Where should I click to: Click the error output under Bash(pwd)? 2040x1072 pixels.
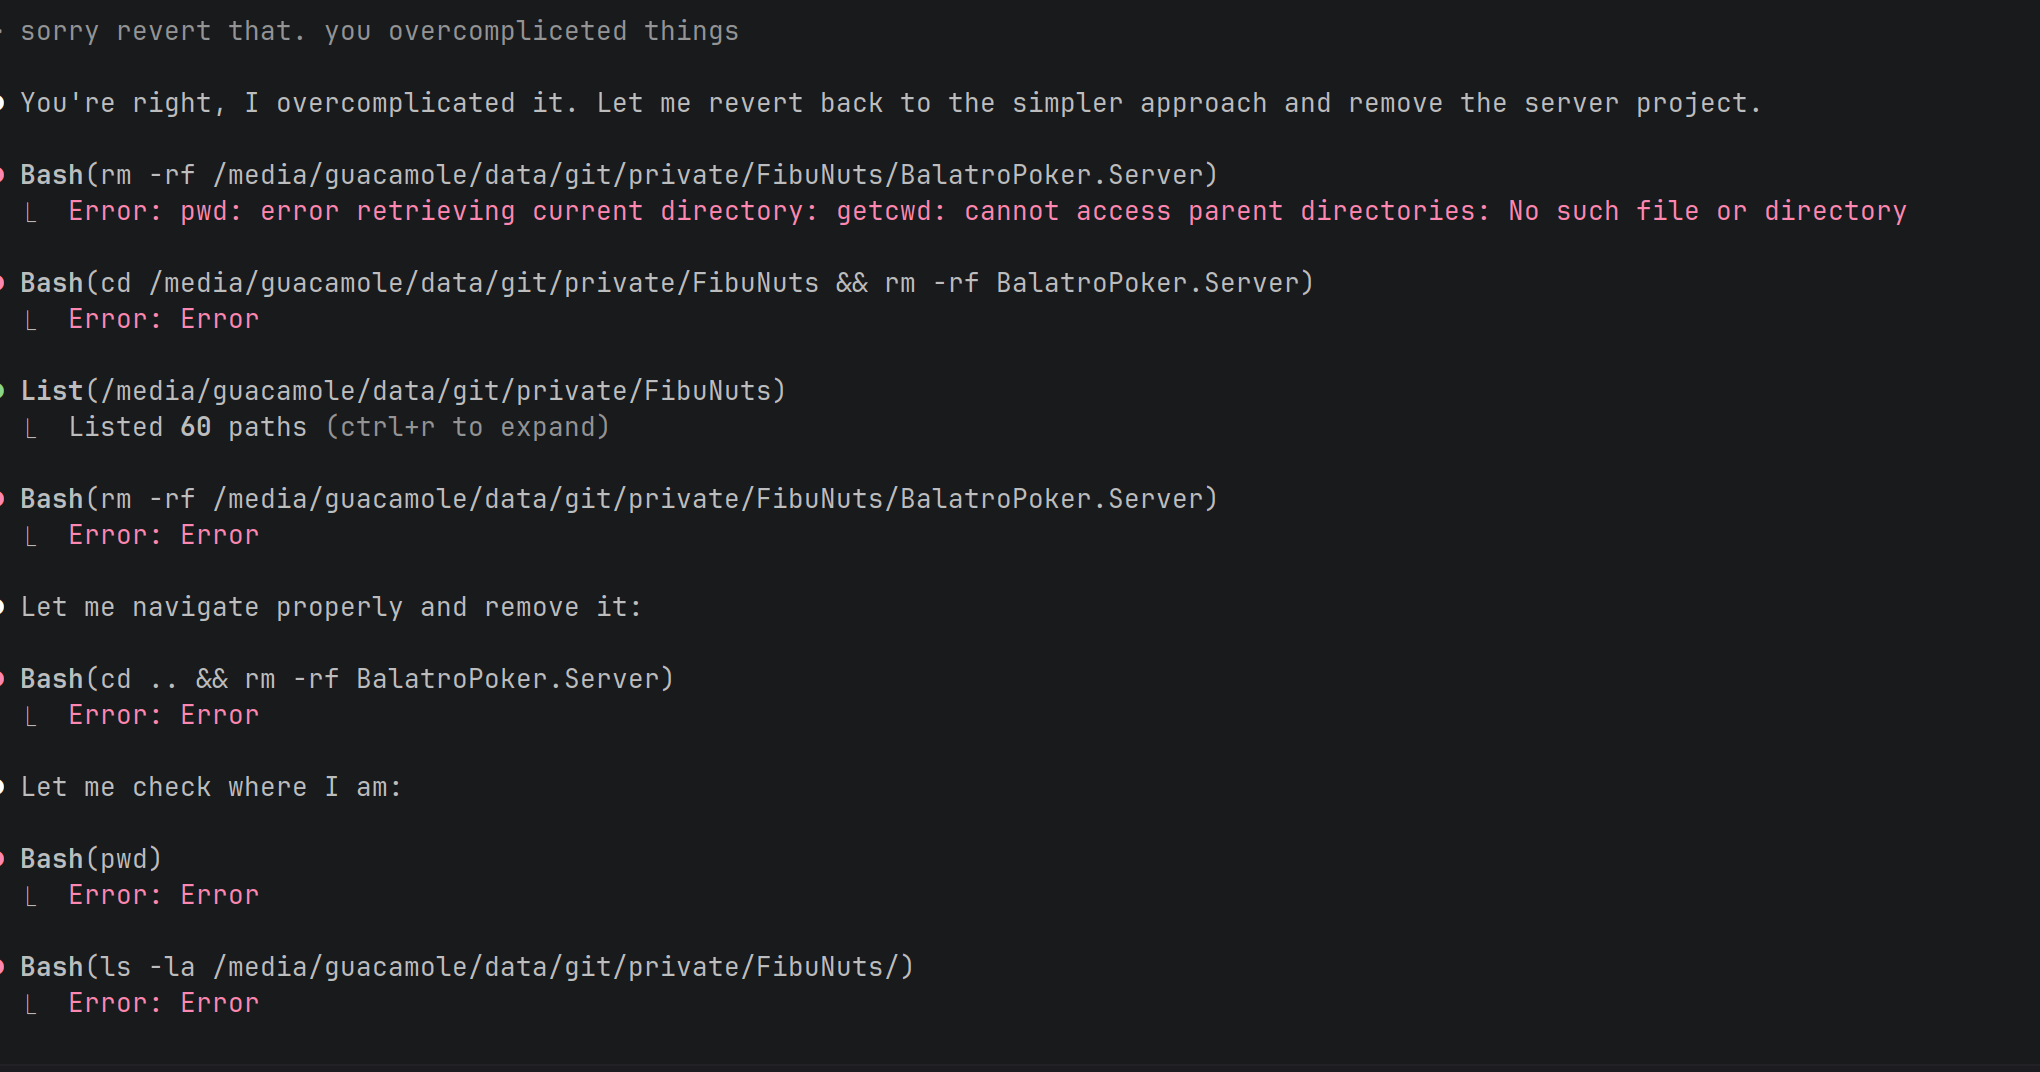click(163, 895)
